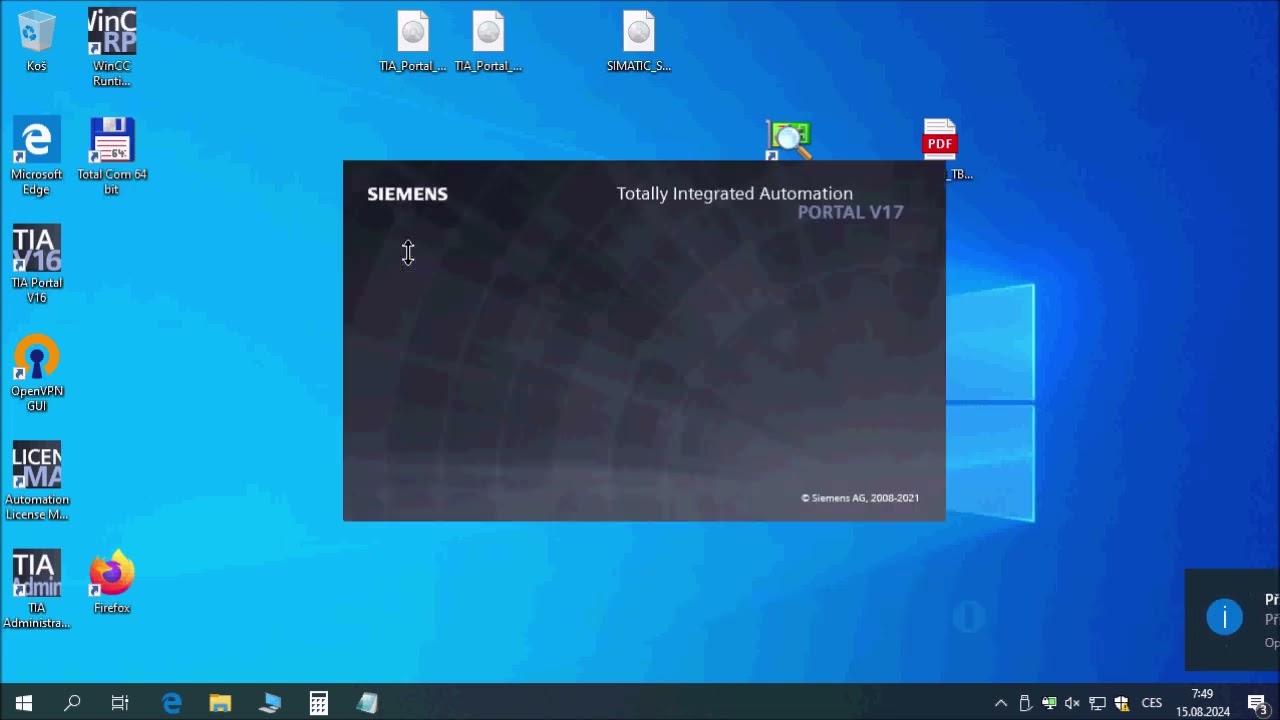Open Windows Security tray icon

pyautogui.click(x=1121, y=703)
